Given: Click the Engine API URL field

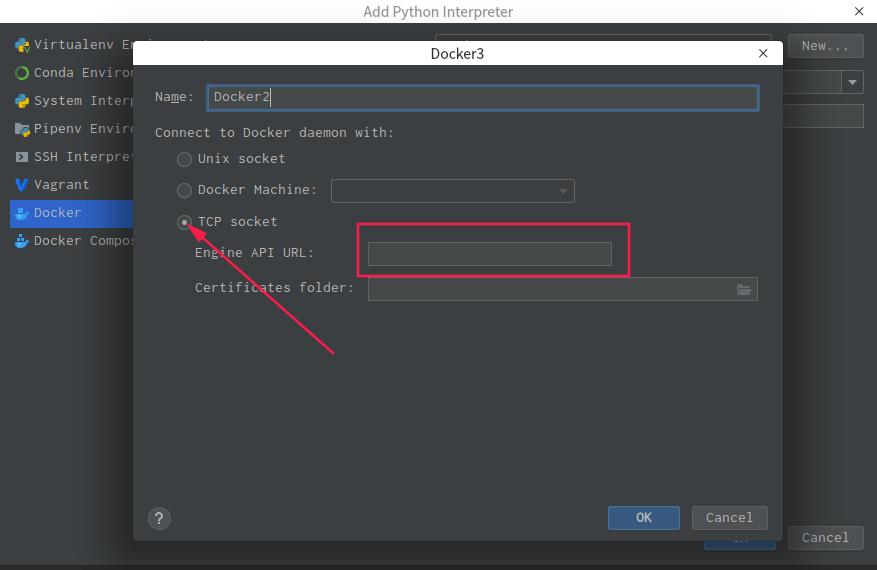Looking at the screenshot, I should click(489, 254).
